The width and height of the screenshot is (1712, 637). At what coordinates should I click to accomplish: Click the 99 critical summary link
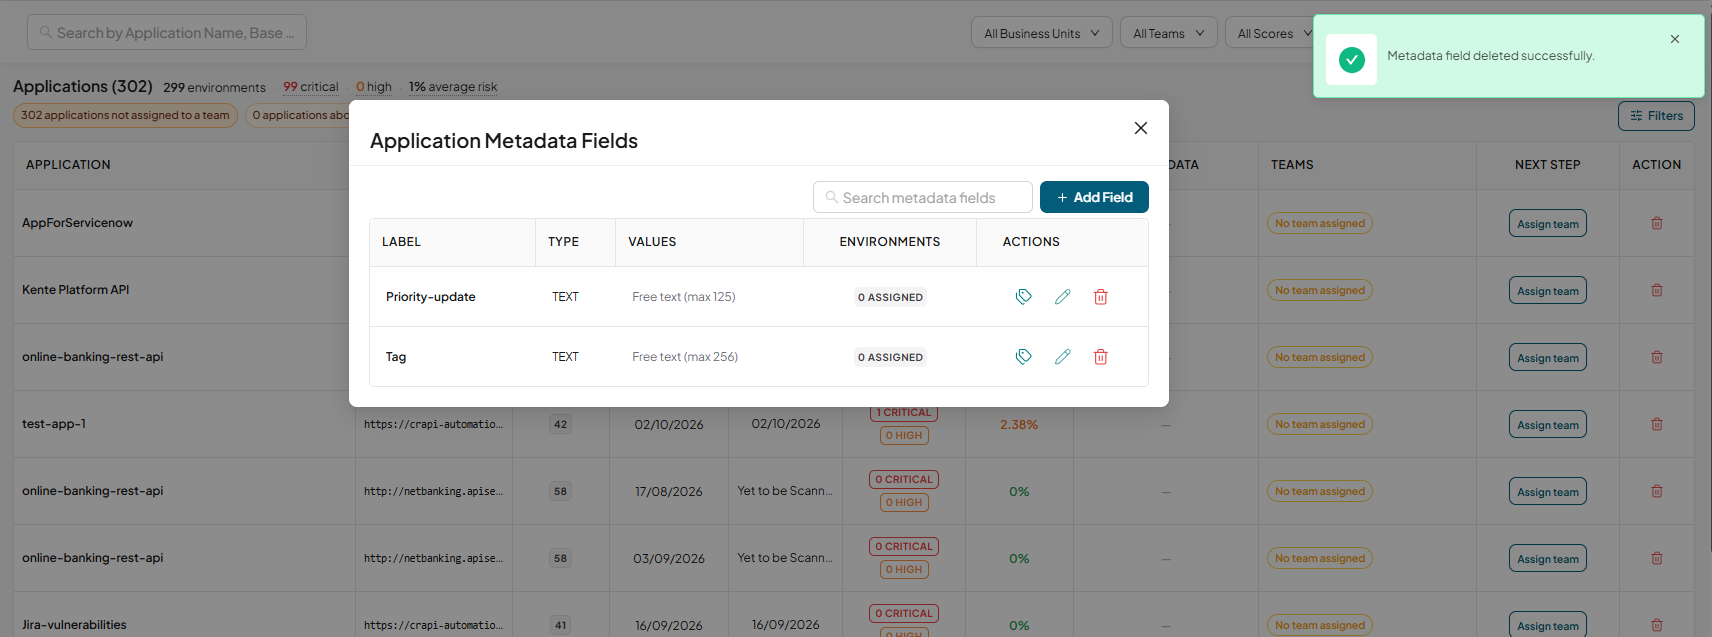tap(310, 87)
